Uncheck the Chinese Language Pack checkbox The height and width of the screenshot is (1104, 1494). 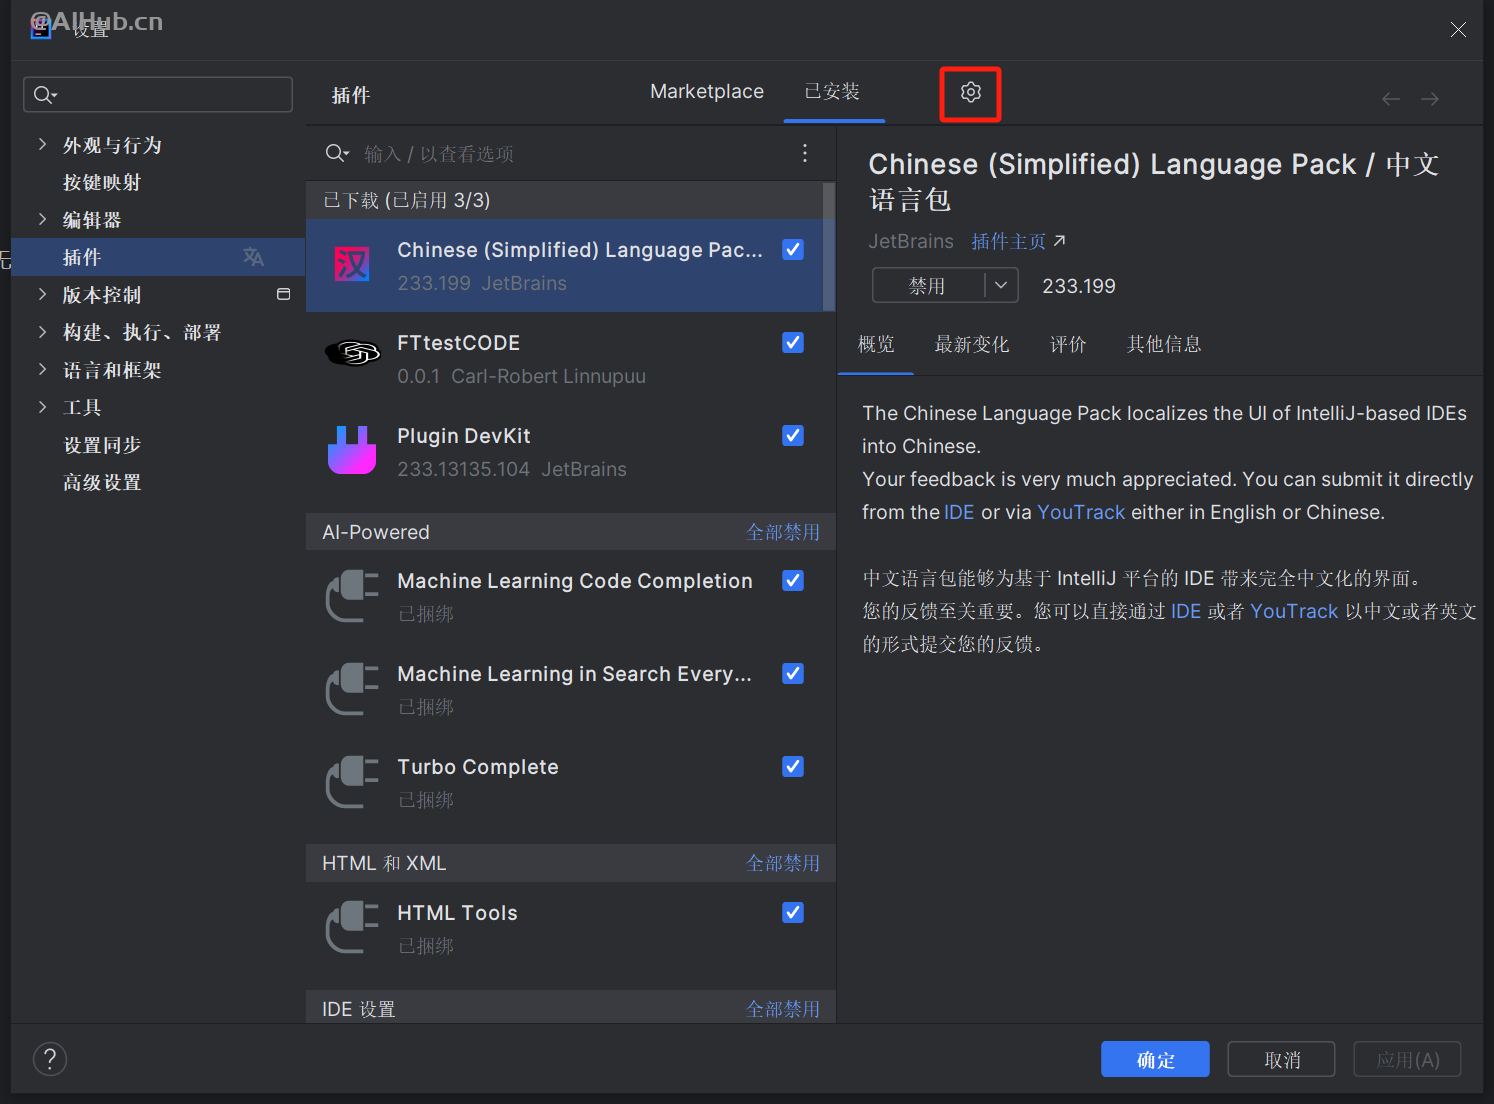coord(793,250)
